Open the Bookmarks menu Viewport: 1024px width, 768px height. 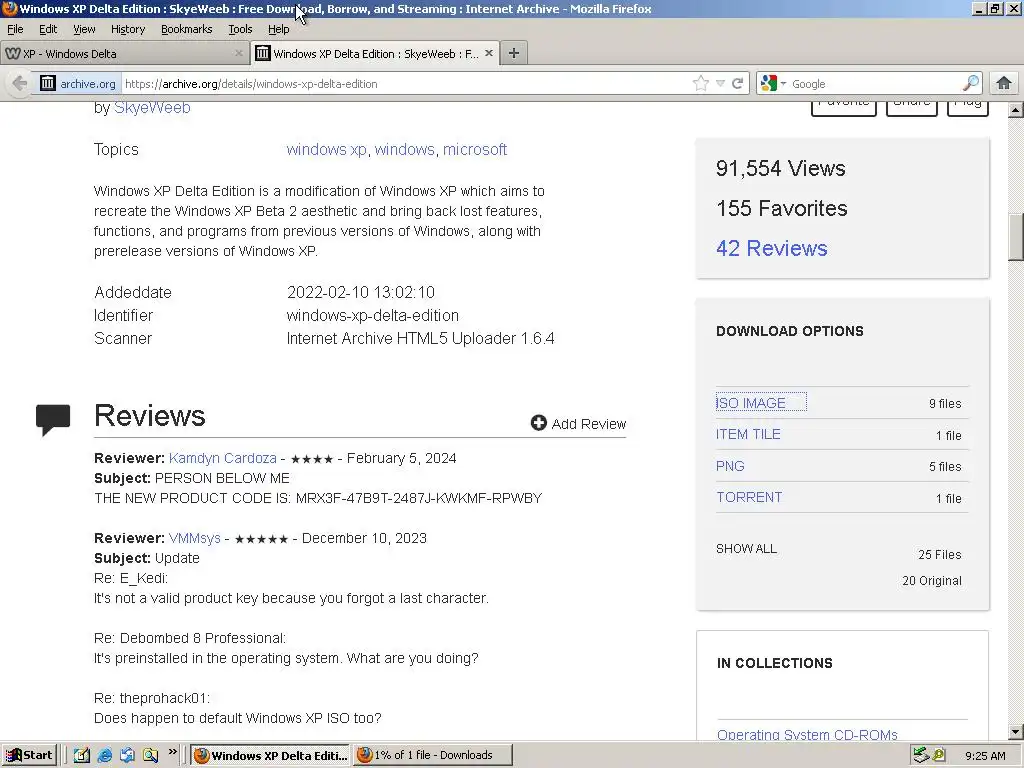[187, 29]
